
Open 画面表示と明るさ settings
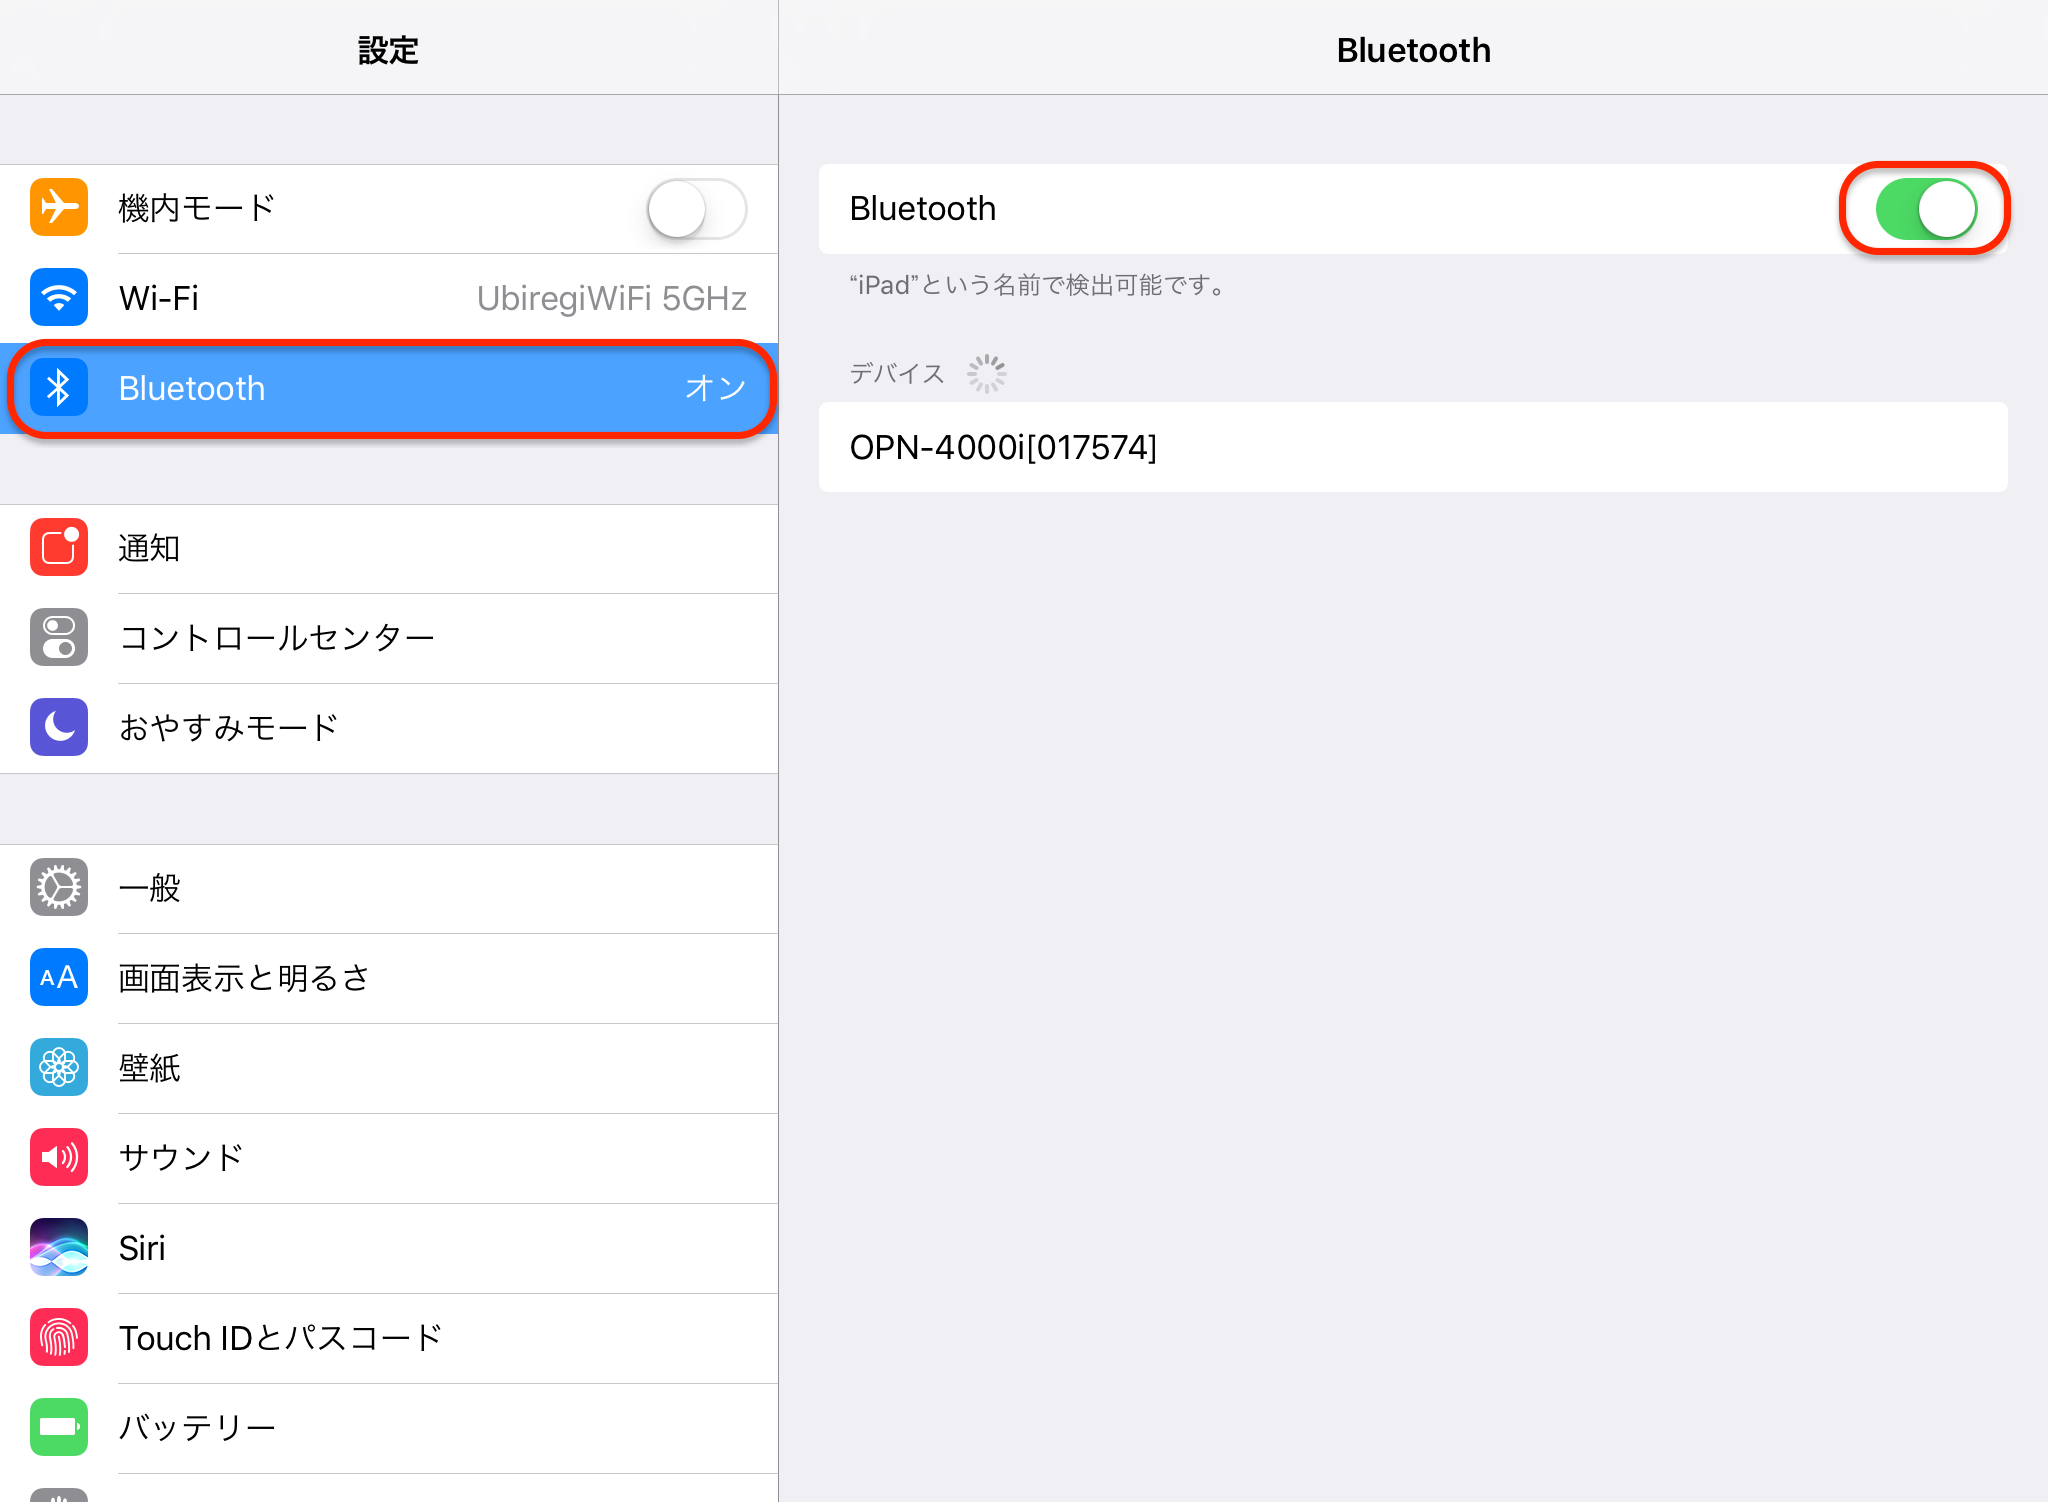389,978
